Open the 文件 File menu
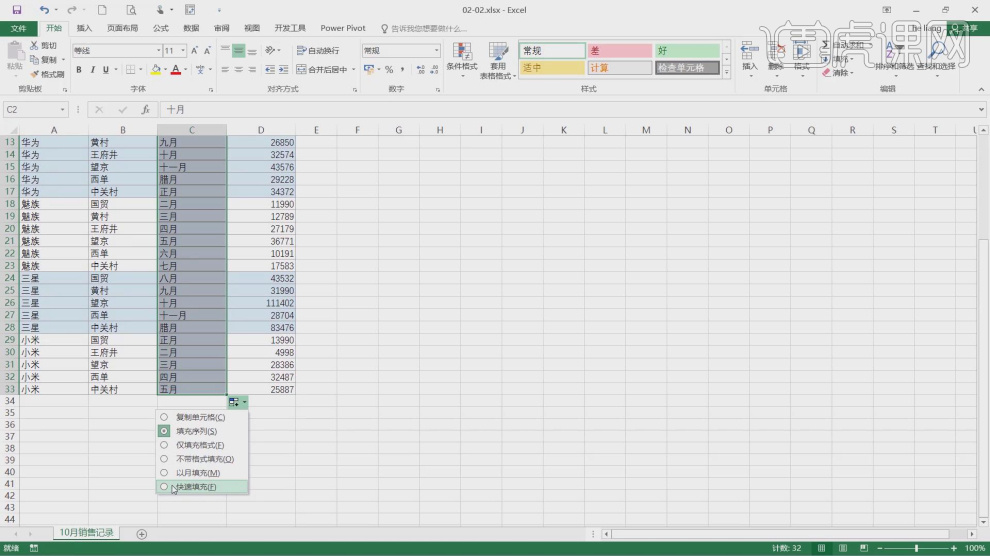Viewport: 990px width, 556px height. click(x=18, y=28)
